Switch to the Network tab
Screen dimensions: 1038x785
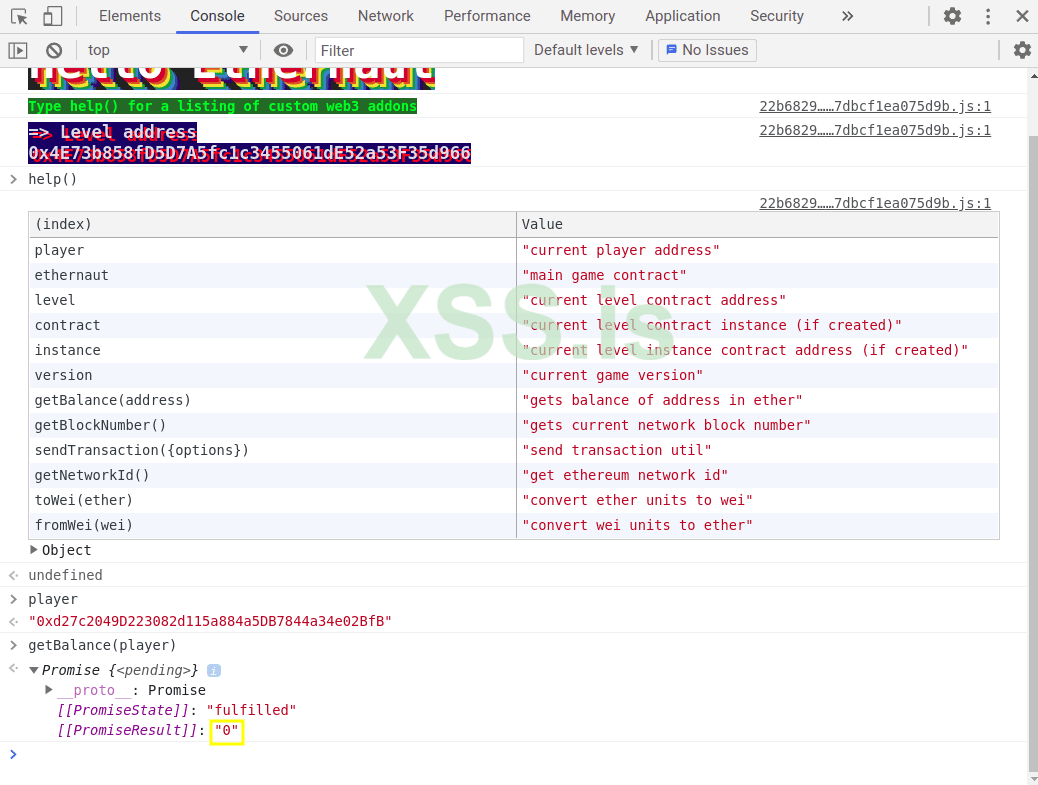point(385,16)
